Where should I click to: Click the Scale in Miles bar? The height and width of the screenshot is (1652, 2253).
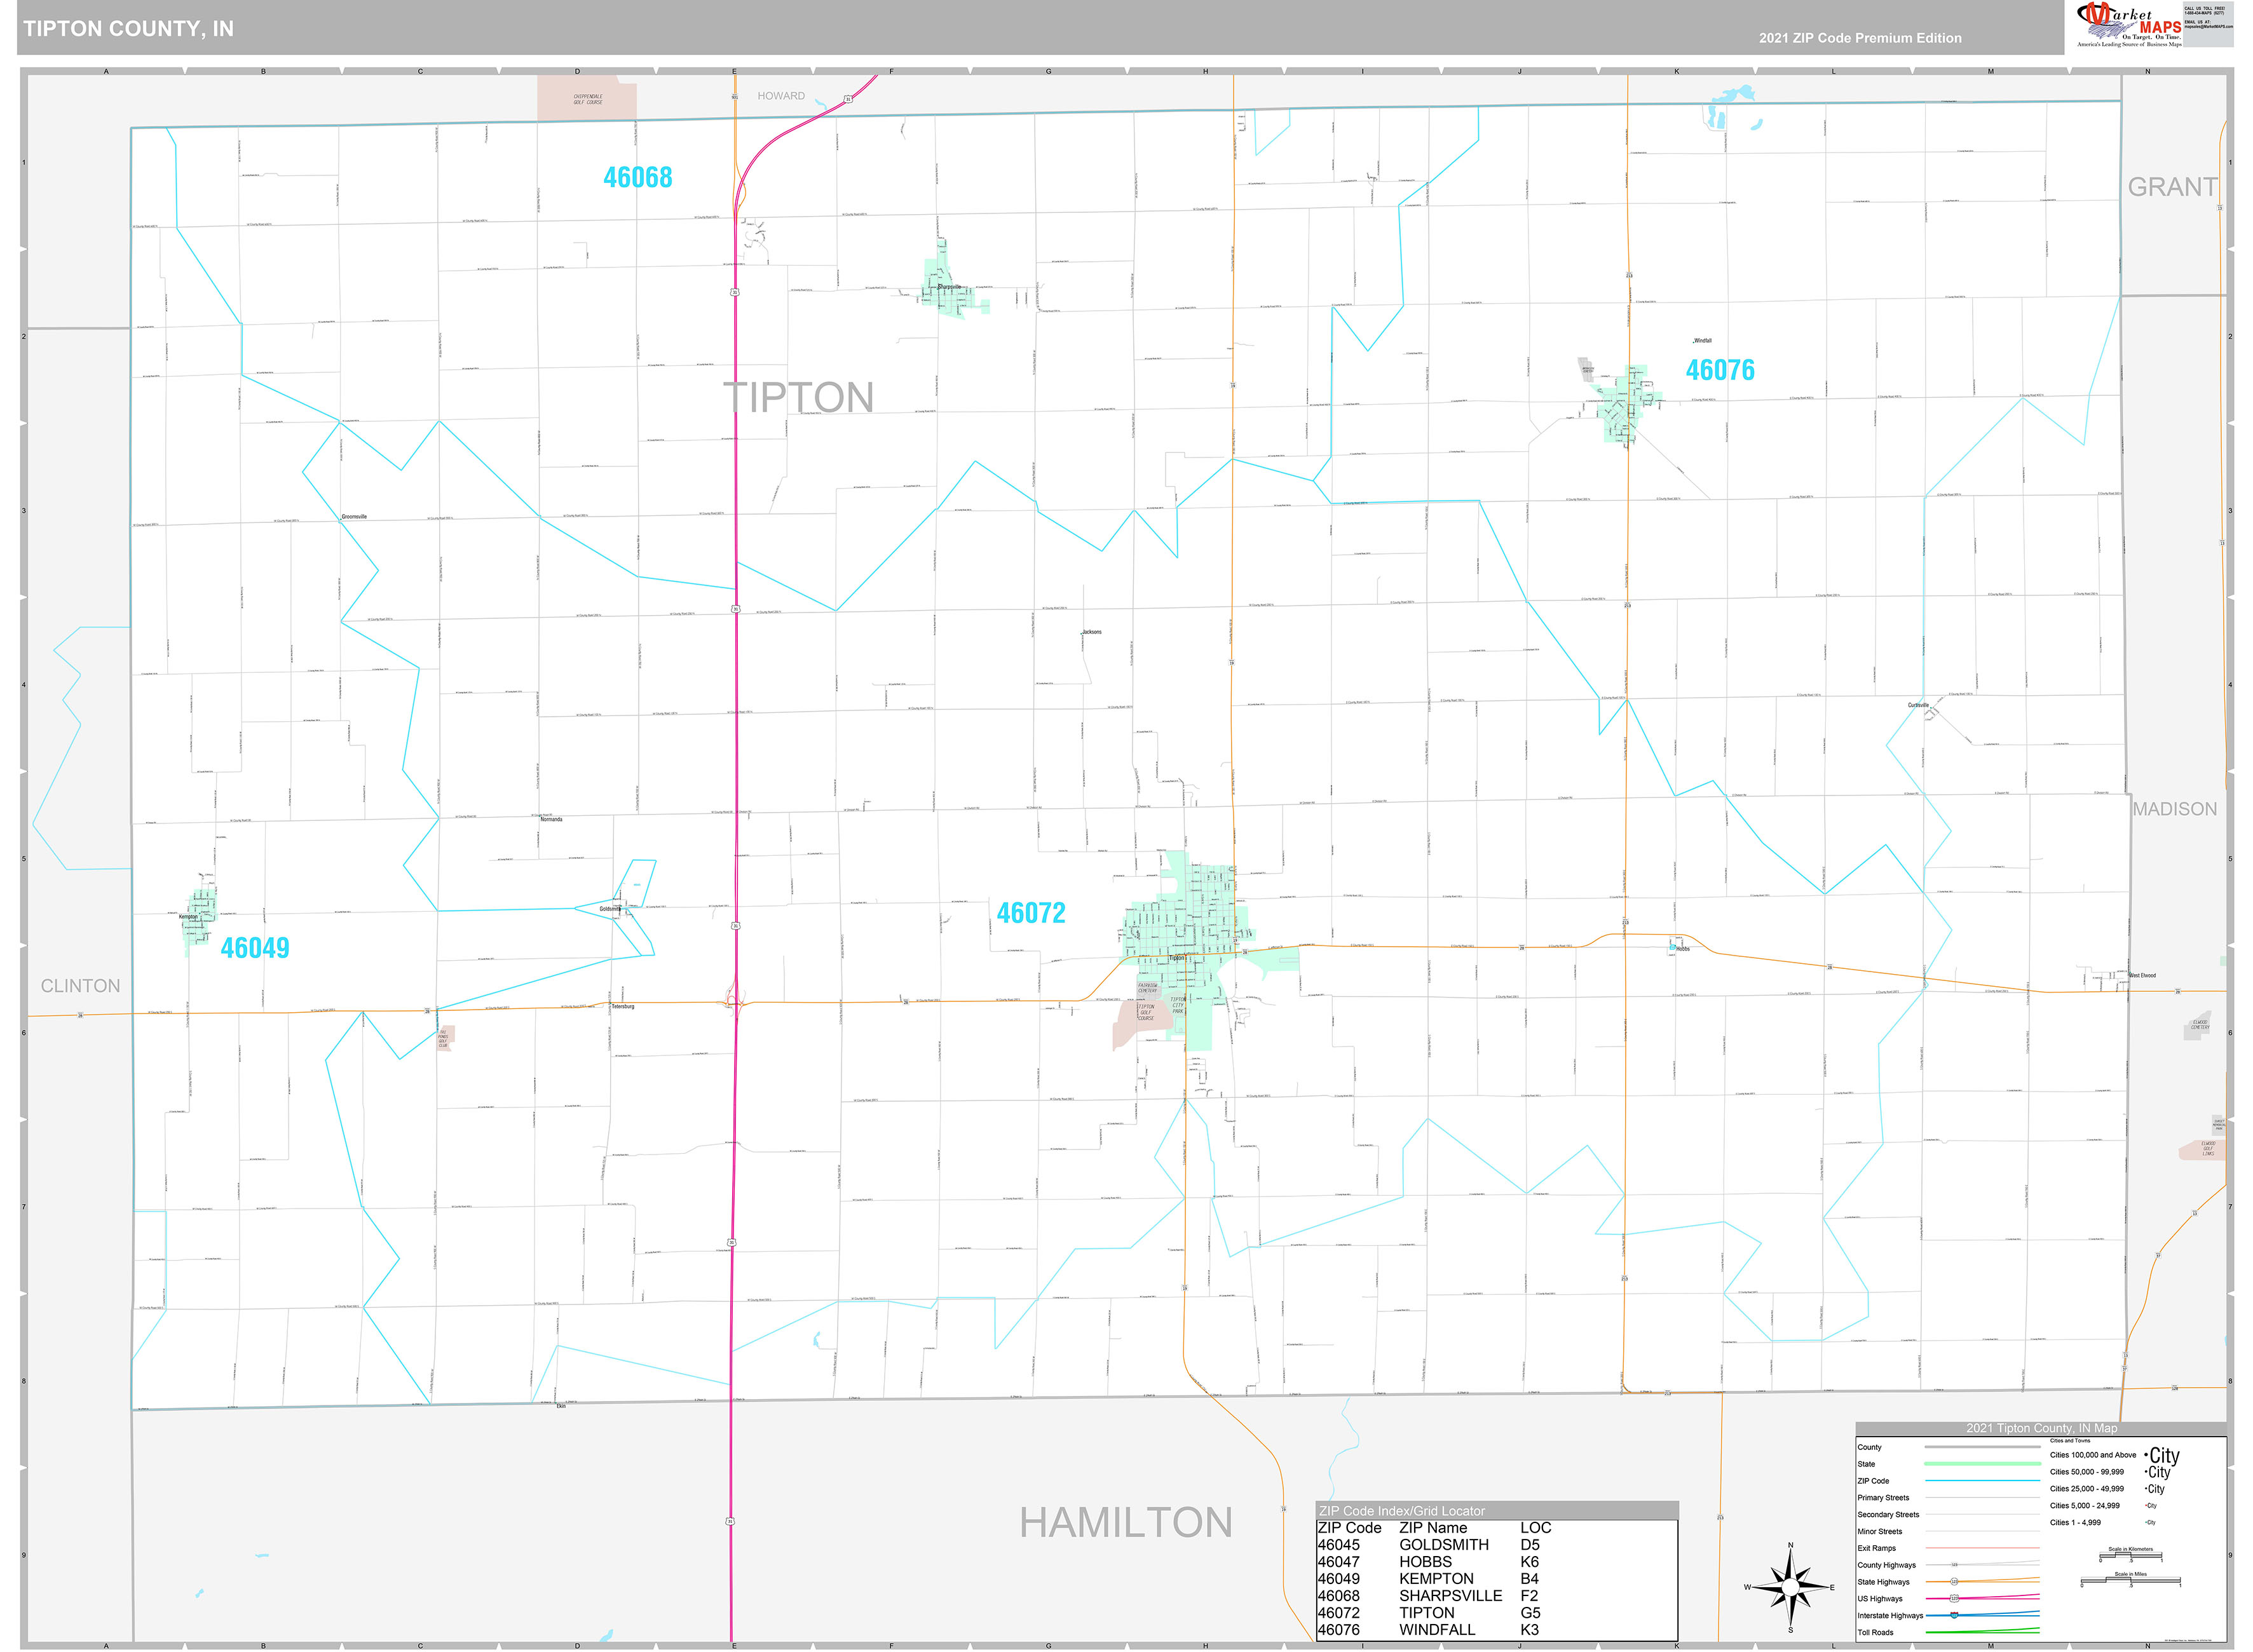click(2130, 1581)
